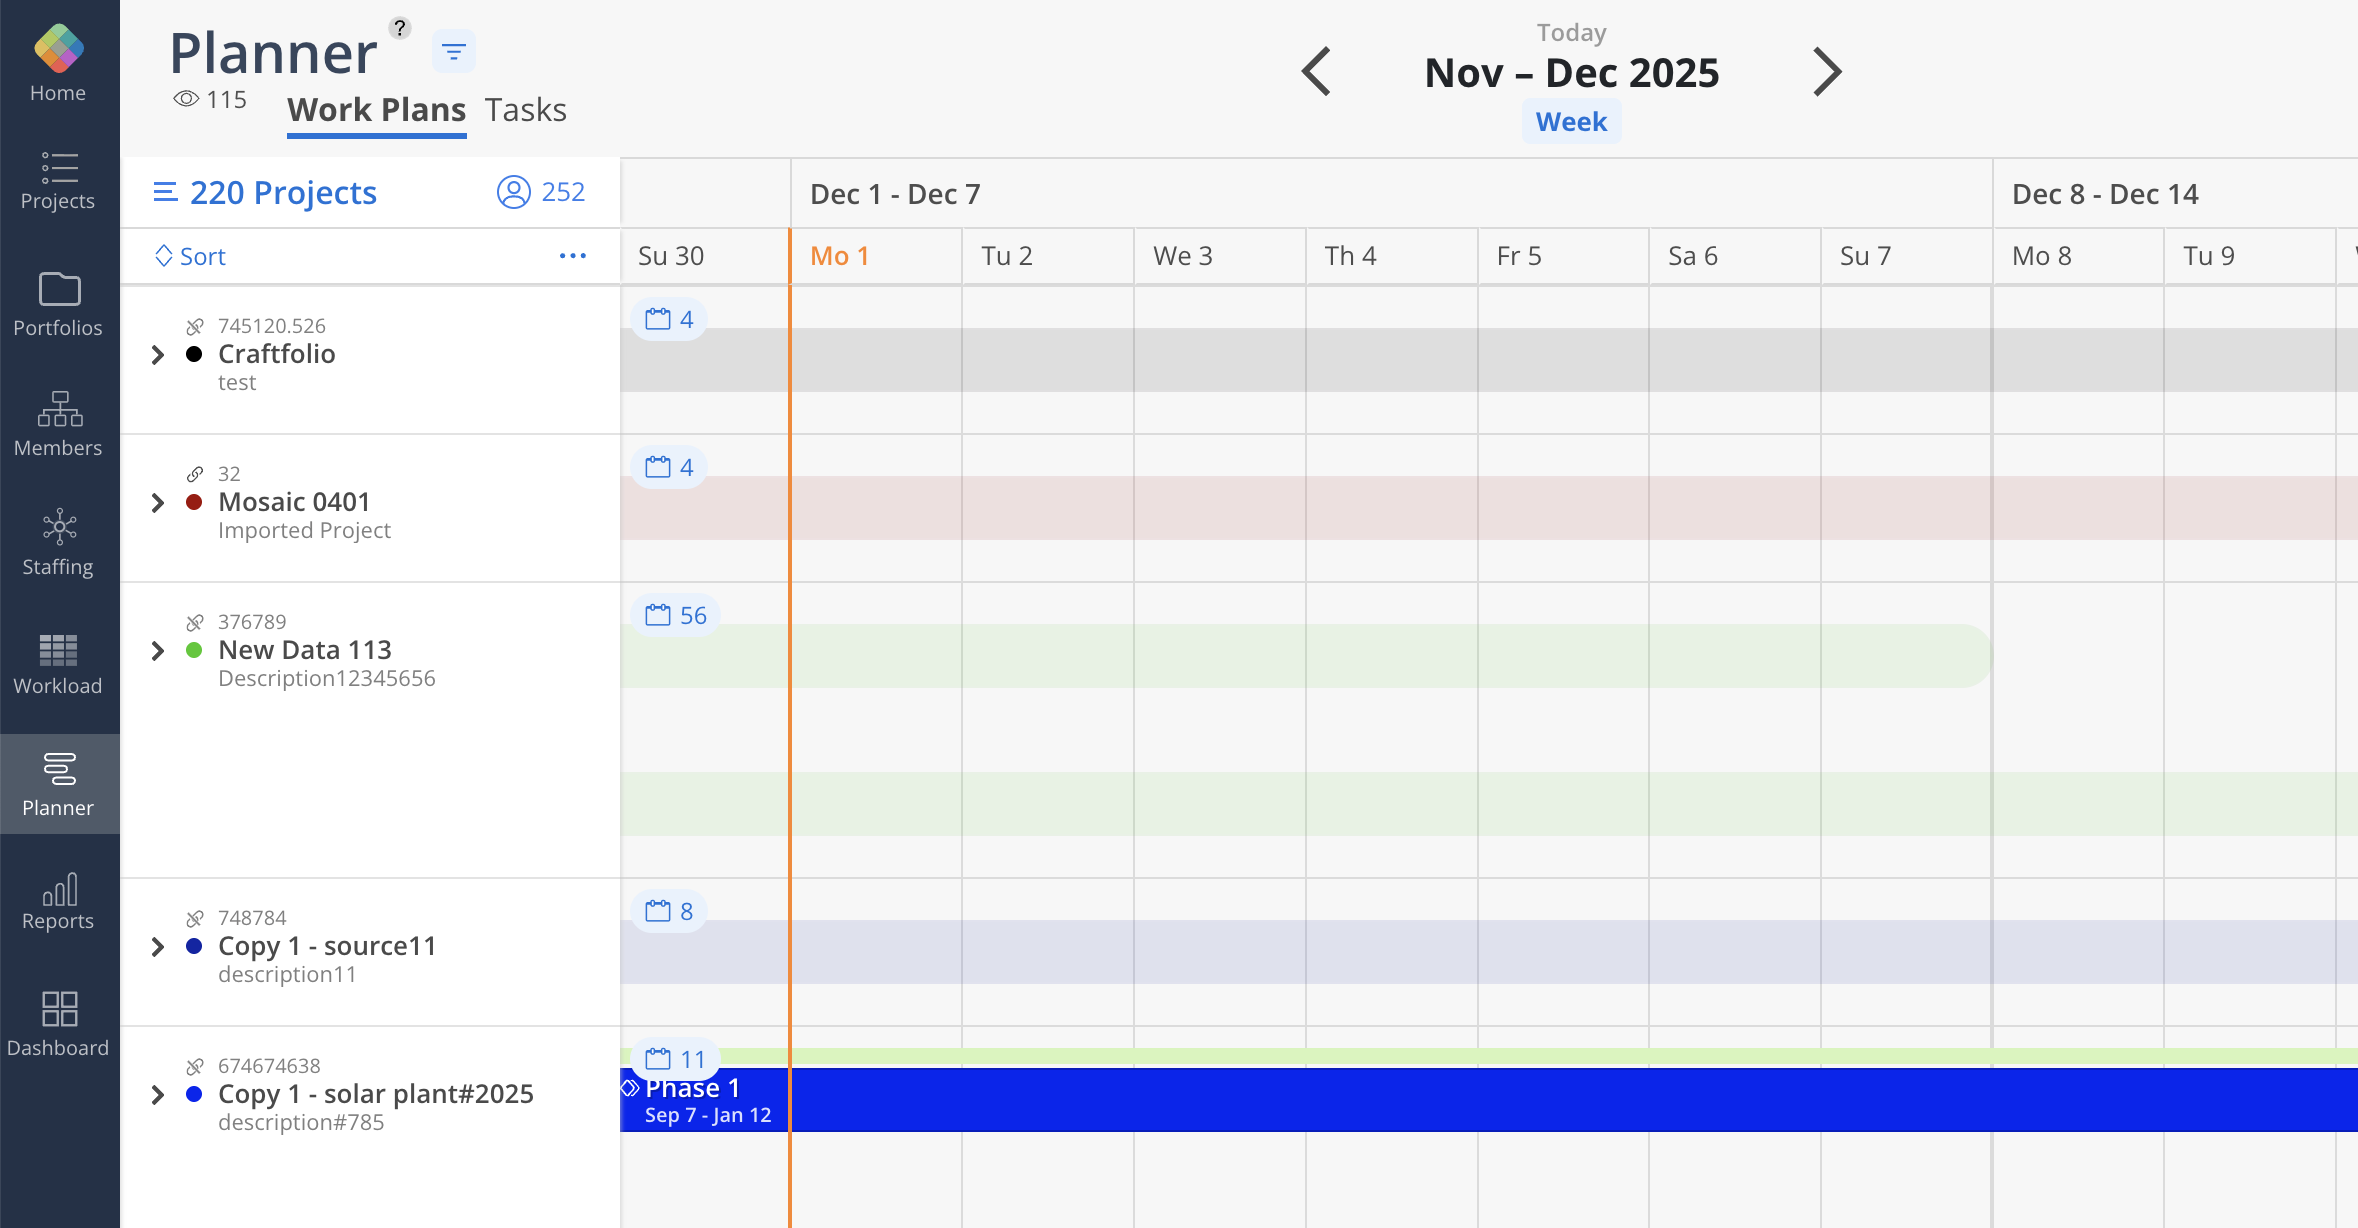Click the 115 views eye icon
Image resolution: width=2358 pixels, height=1228 pixels.
click(186, 99)
